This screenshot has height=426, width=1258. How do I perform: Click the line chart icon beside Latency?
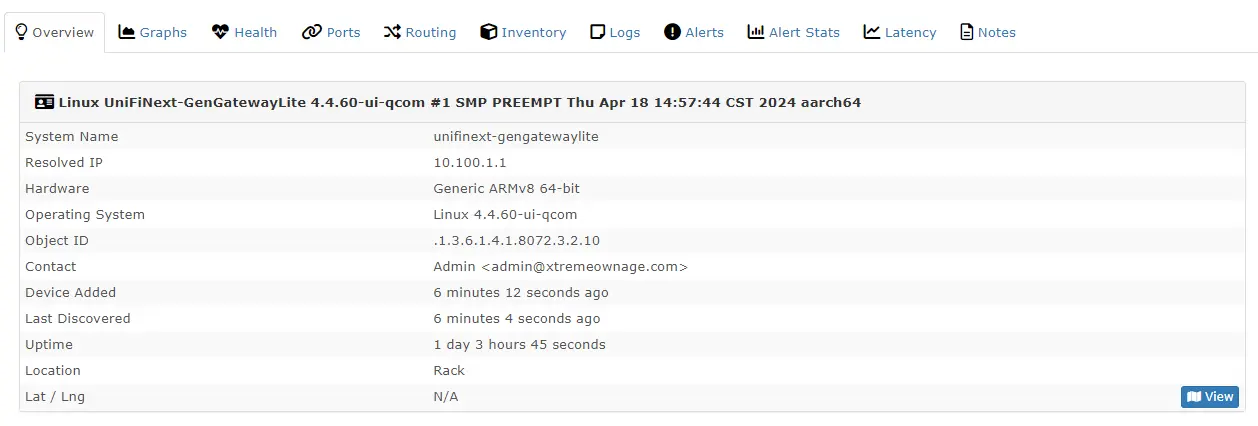tap(872, 32)
